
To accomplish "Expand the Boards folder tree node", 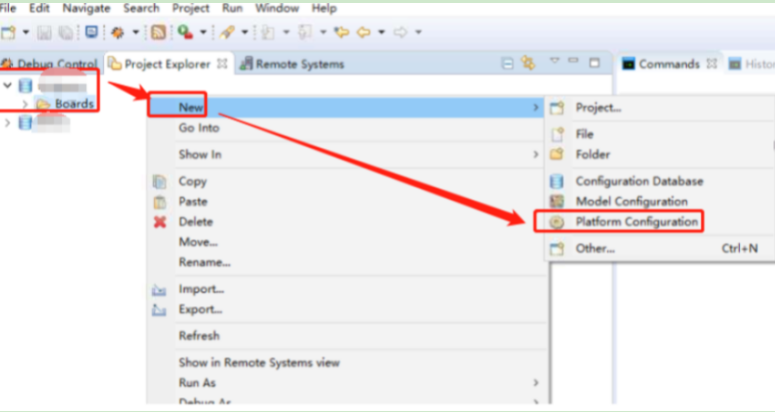I will pos(25,104).
